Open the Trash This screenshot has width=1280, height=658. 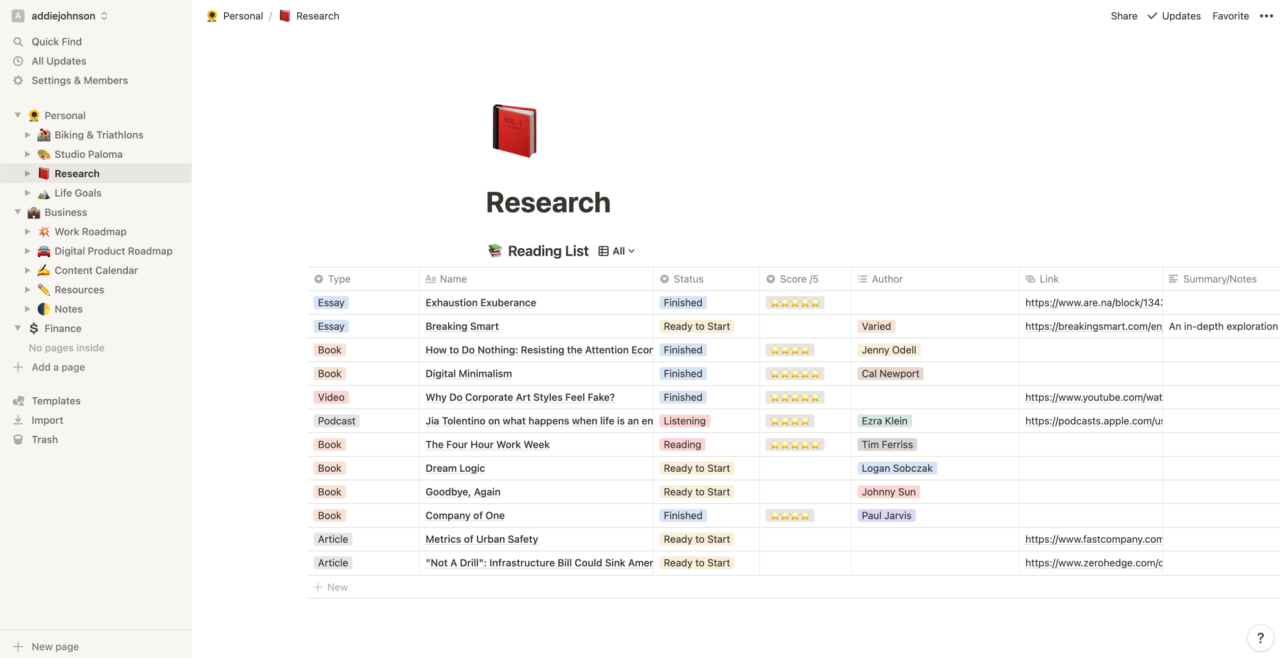(44, 439)
